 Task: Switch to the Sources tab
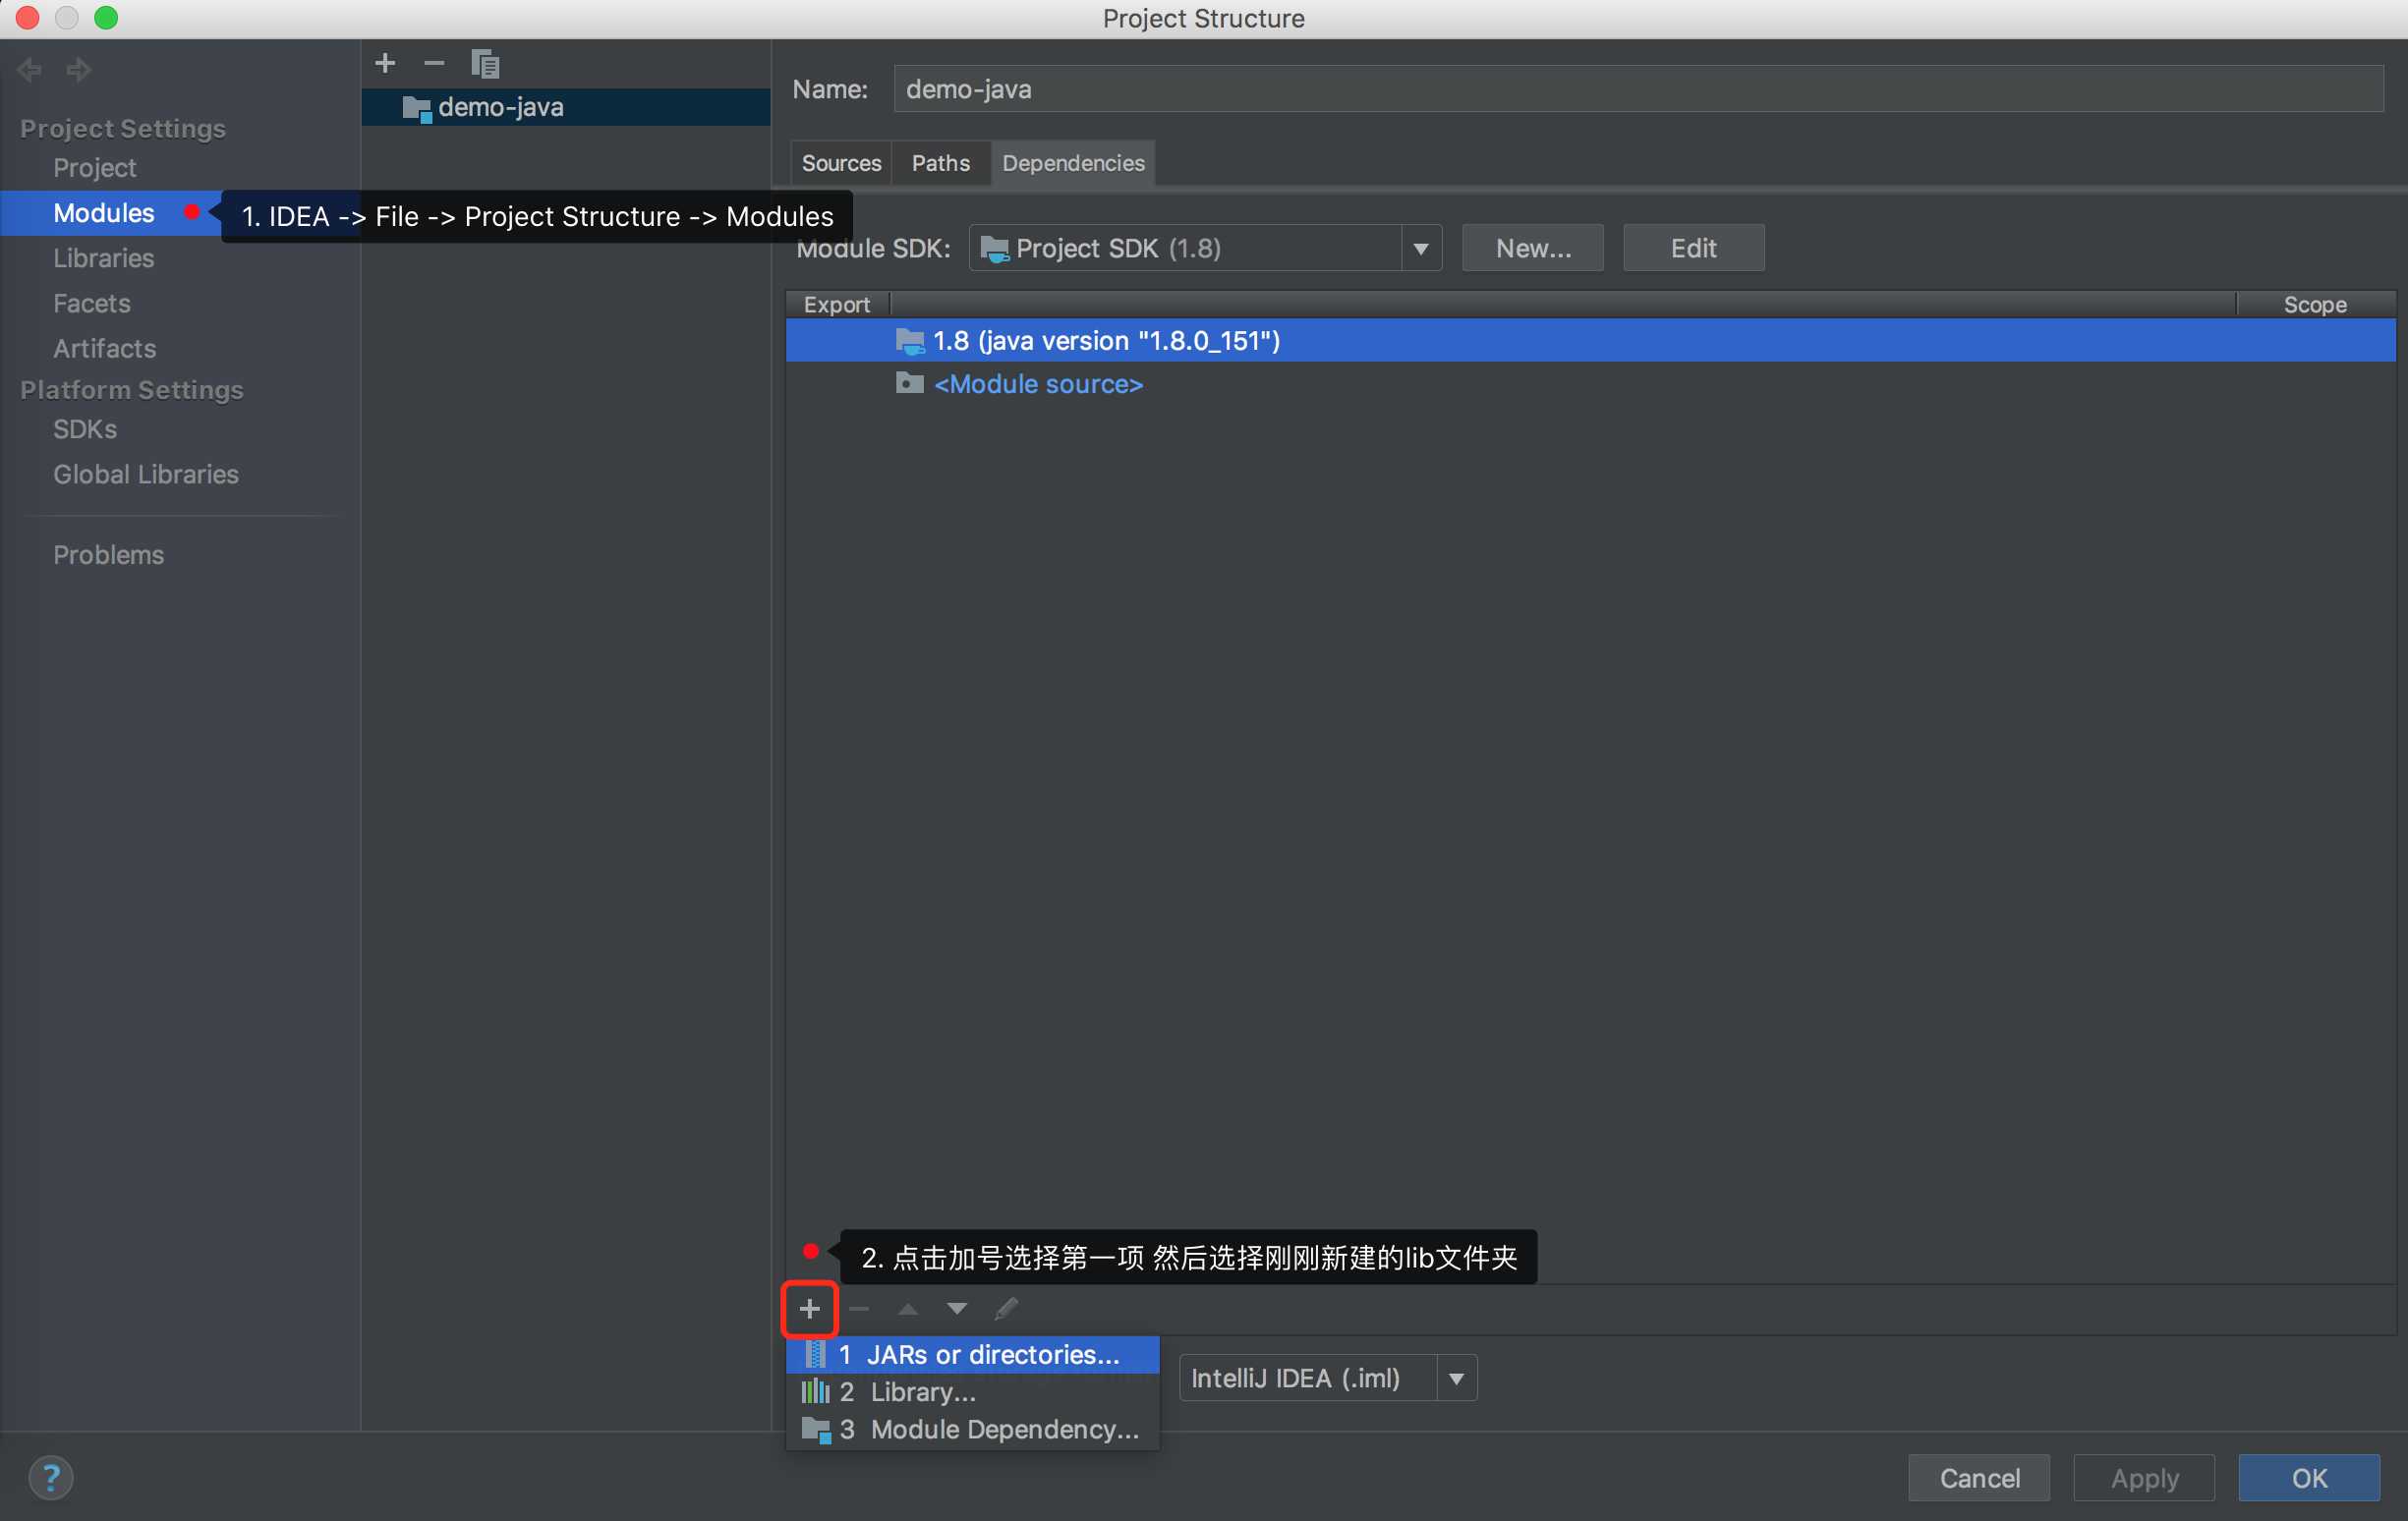point(841,163)
